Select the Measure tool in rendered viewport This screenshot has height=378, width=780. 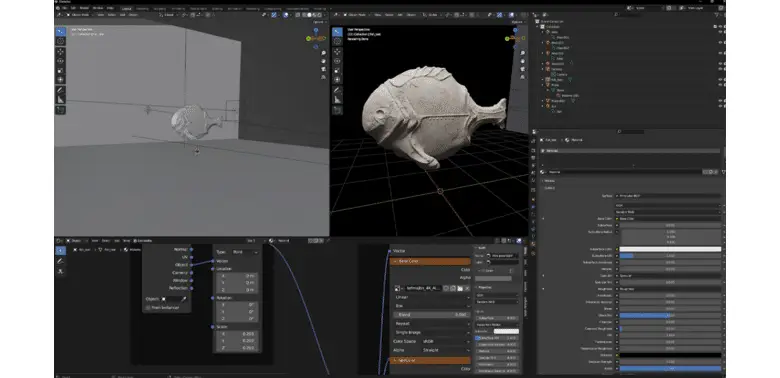[337, 100]
